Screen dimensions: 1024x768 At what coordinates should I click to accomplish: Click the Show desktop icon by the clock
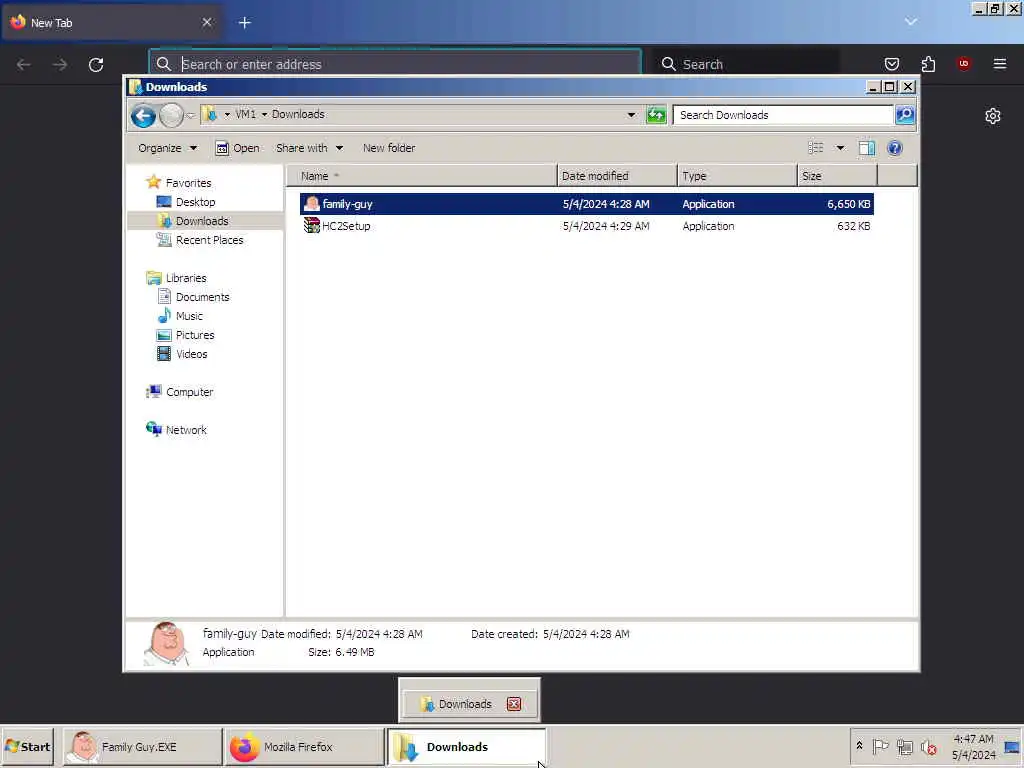1012,747
